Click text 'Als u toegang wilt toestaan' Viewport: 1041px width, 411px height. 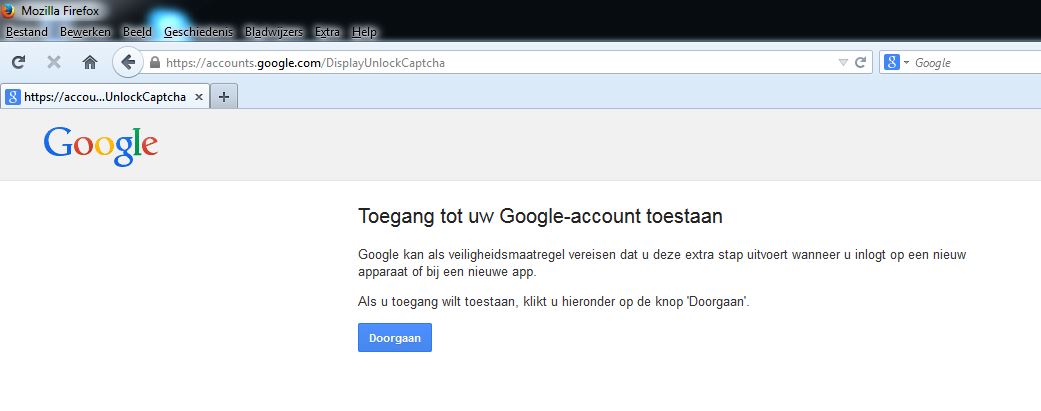436,302
